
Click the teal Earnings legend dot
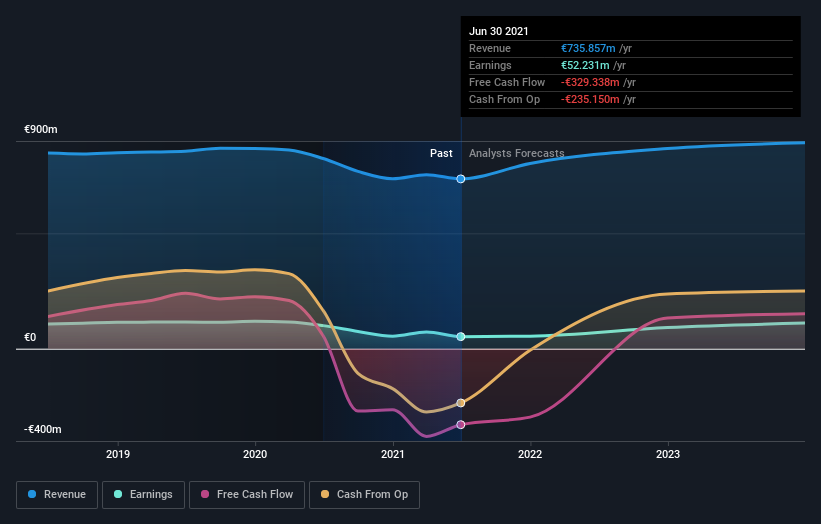tap(118, 494)
